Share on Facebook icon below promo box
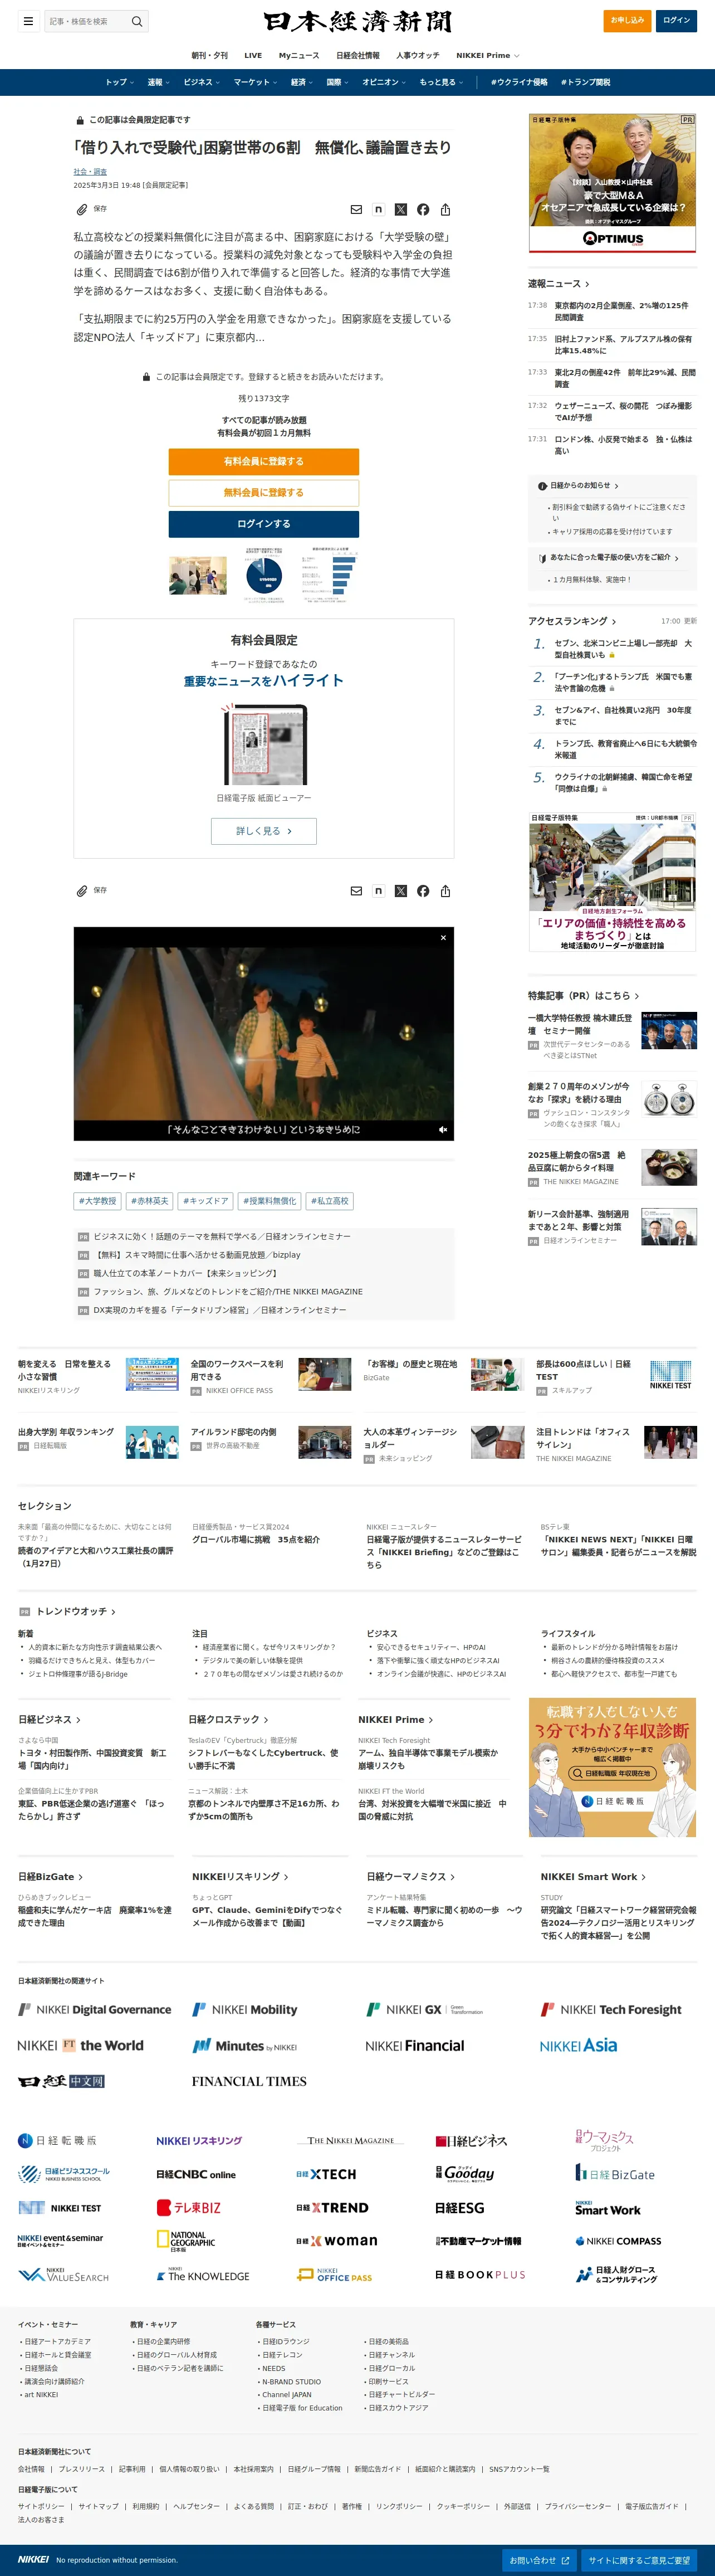 (x=423, y=890)
